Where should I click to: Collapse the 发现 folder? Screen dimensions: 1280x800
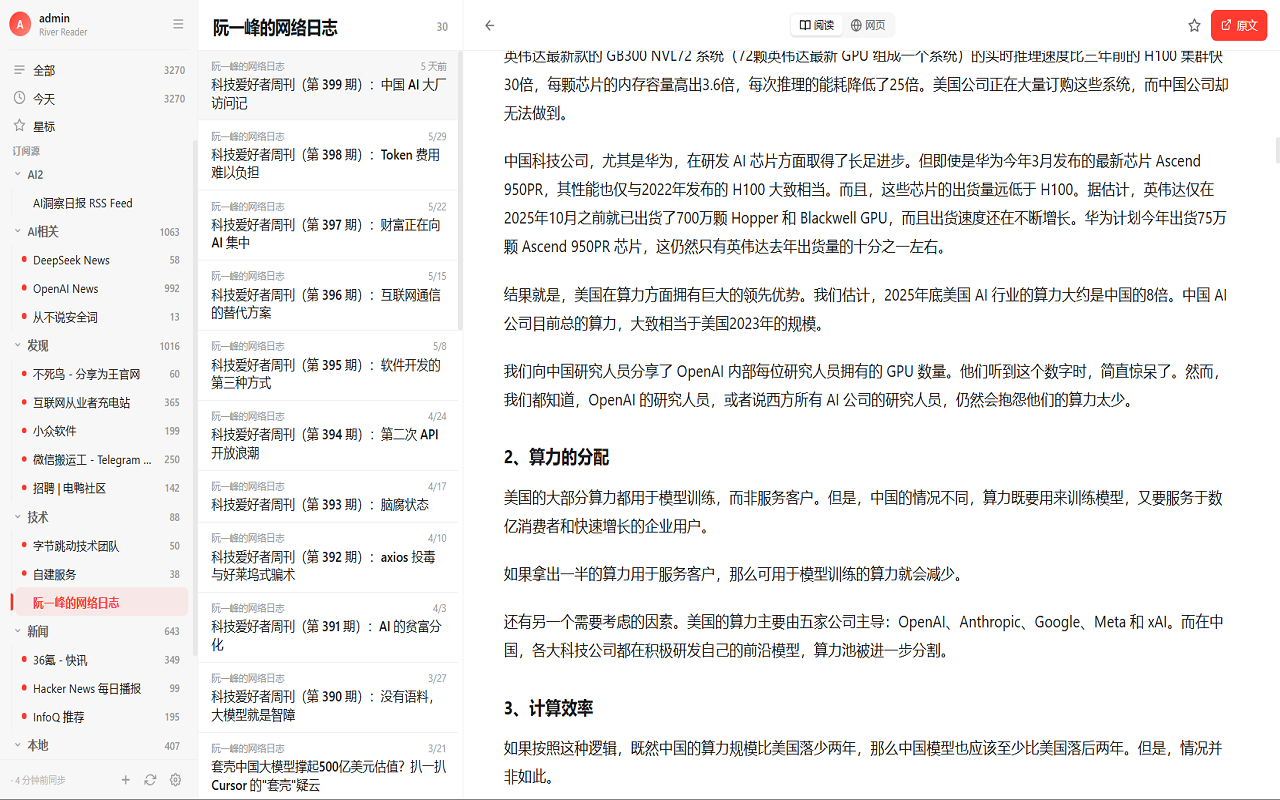18,345
